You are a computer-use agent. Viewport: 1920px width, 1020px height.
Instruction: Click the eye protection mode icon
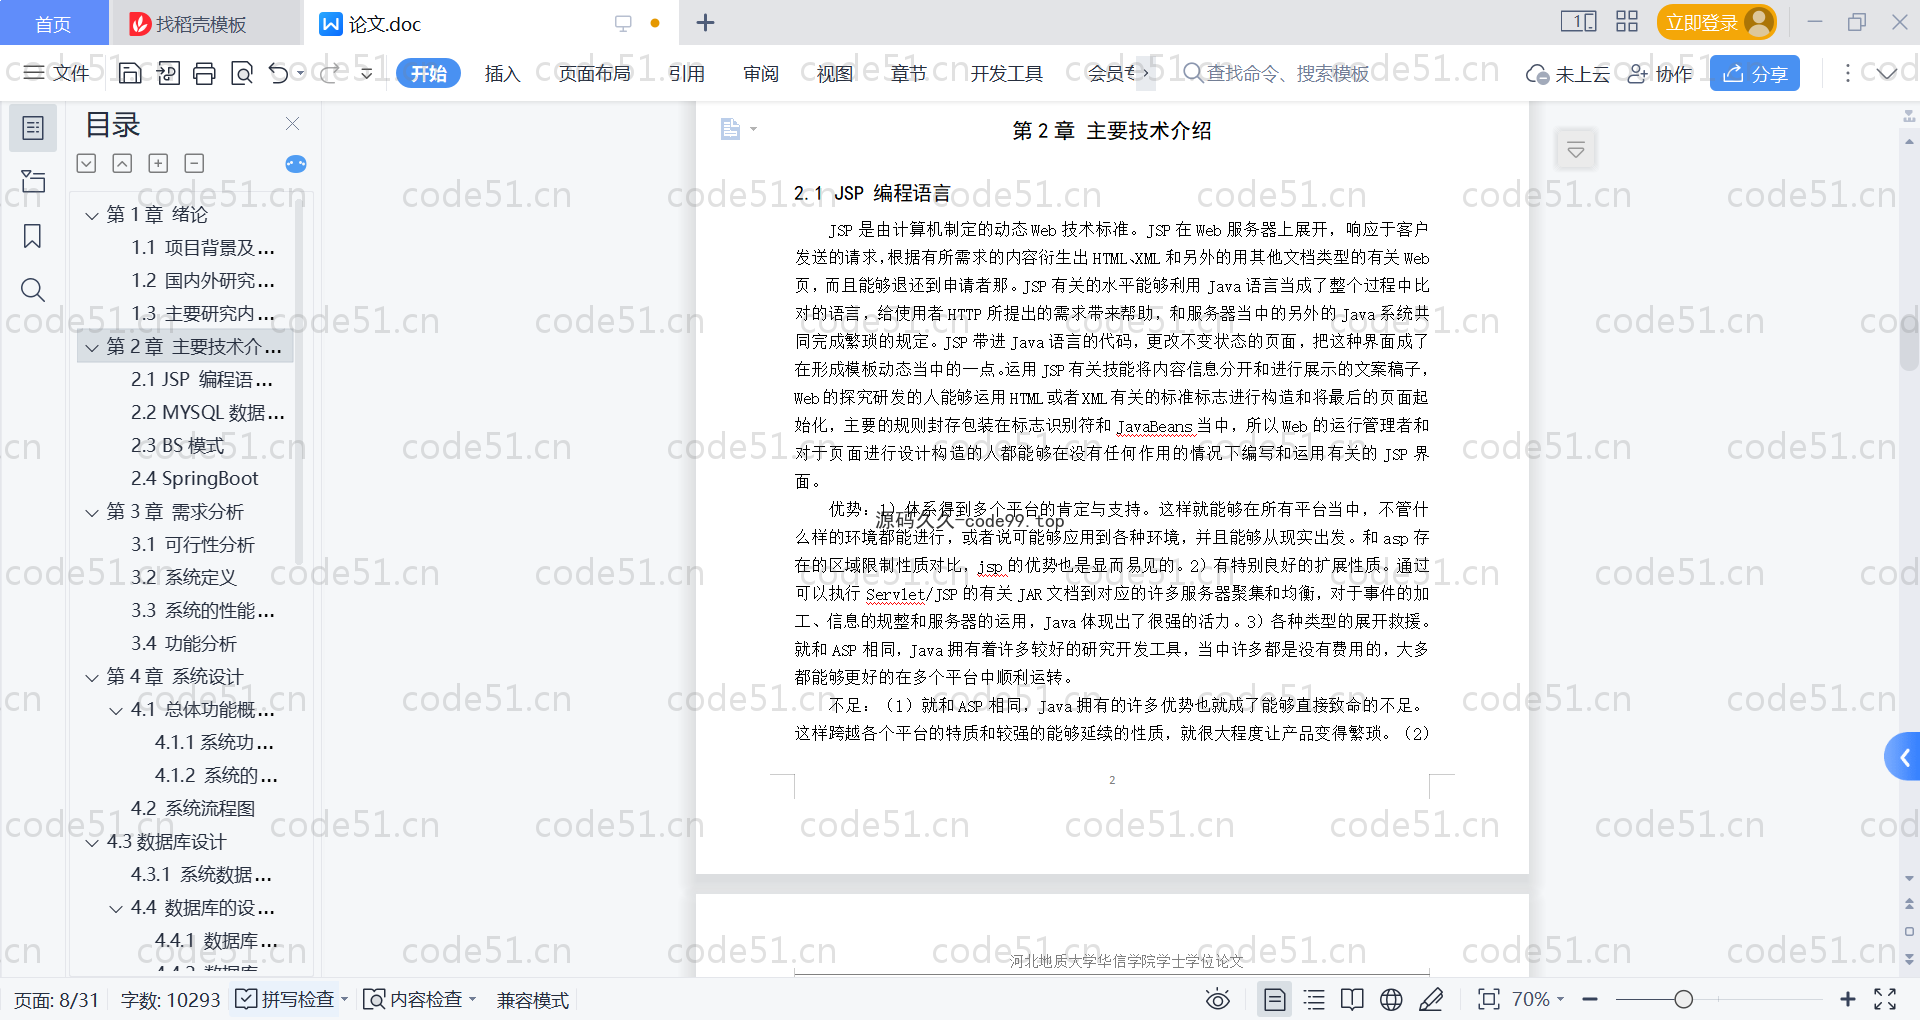coord(1217,999)
